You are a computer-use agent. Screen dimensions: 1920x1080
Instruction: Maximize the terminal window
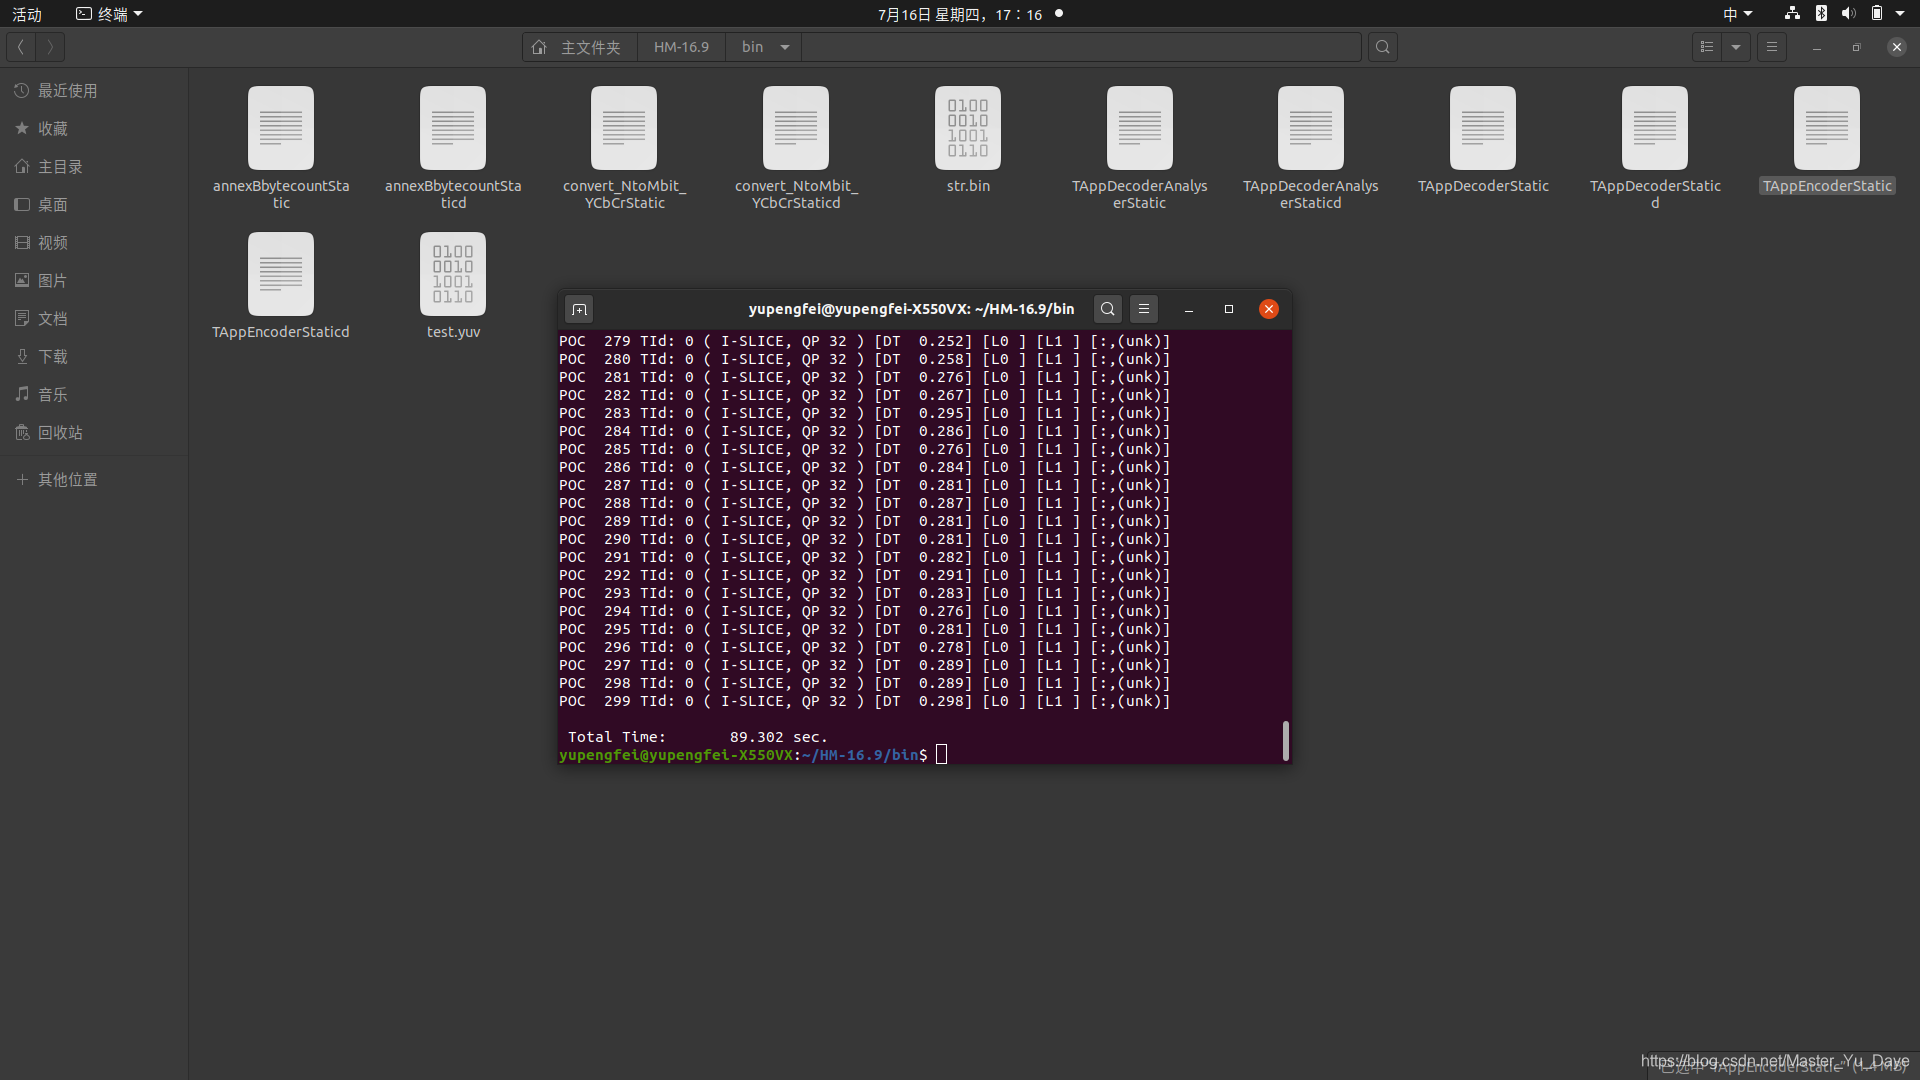1229,309
